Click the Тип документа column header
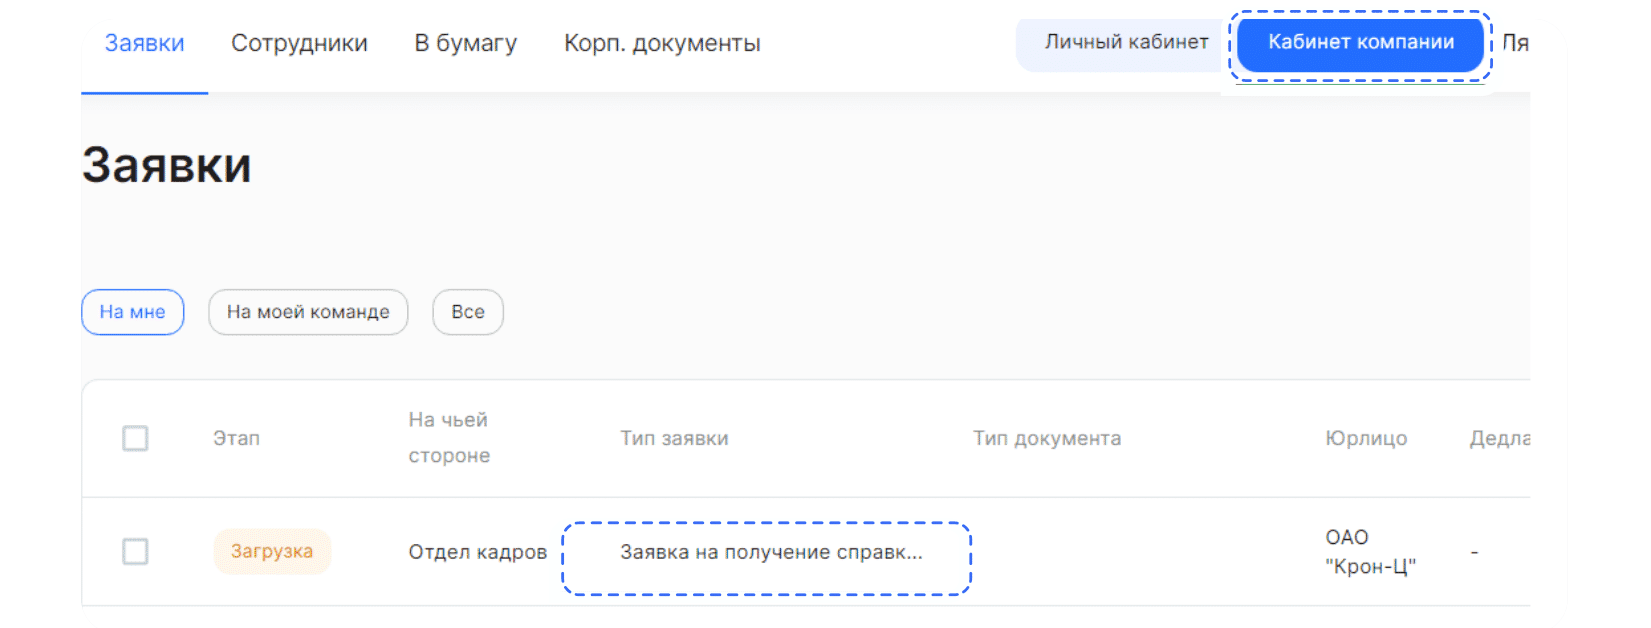Viewport: 1651px width, 628px height. (x=1047, y=438)
